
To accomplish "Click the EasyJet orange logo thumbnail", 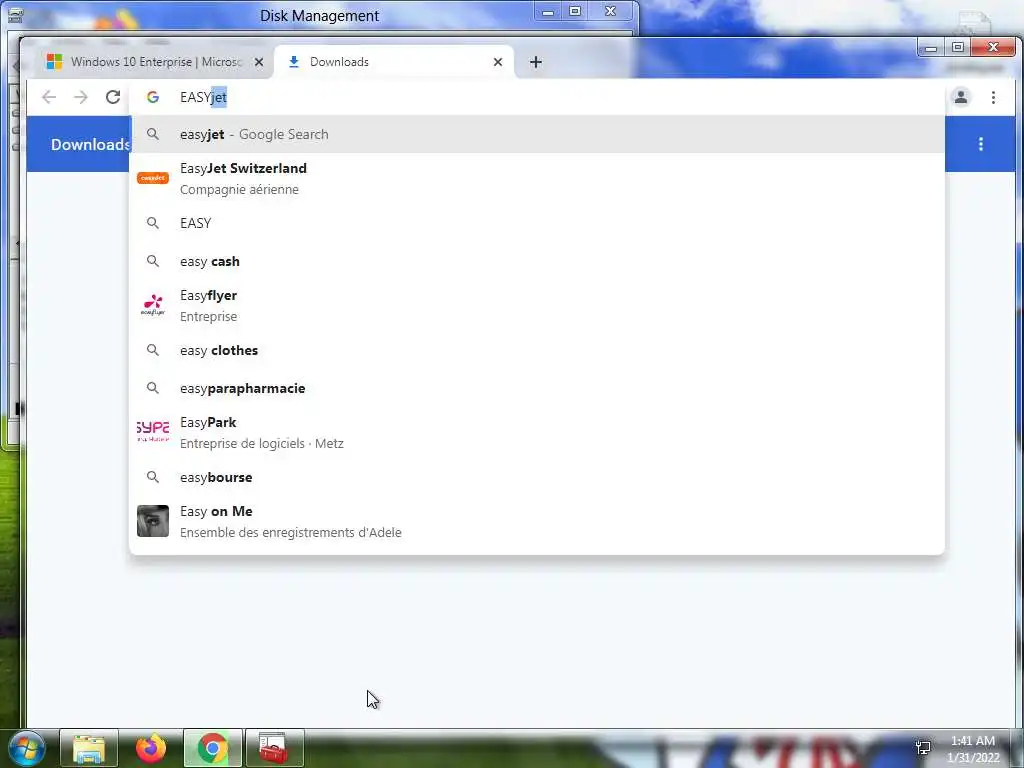I will (153, 178).
